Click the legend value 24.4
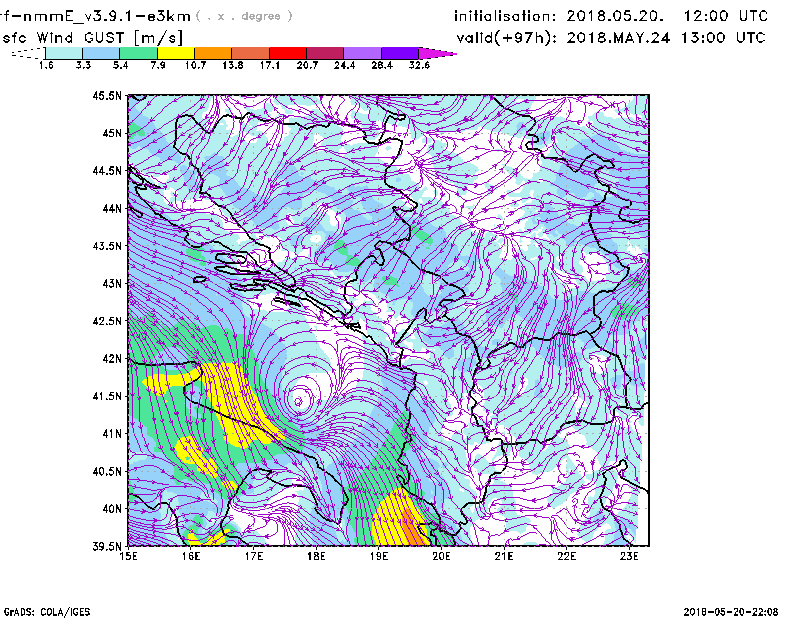Viewport: 800px width, 618px height. pos(344,65)
